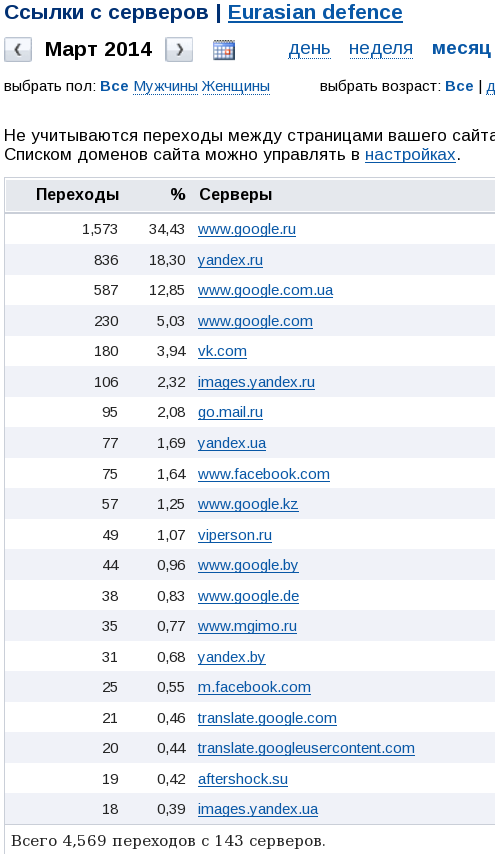Select Все gender filter

[114, 86]
